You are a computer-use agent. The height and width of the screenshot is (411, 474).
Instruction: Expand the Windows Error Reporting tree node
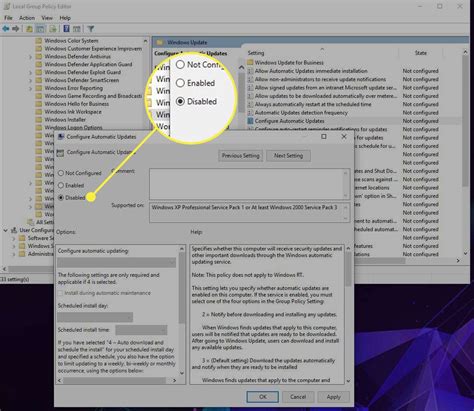30,88
